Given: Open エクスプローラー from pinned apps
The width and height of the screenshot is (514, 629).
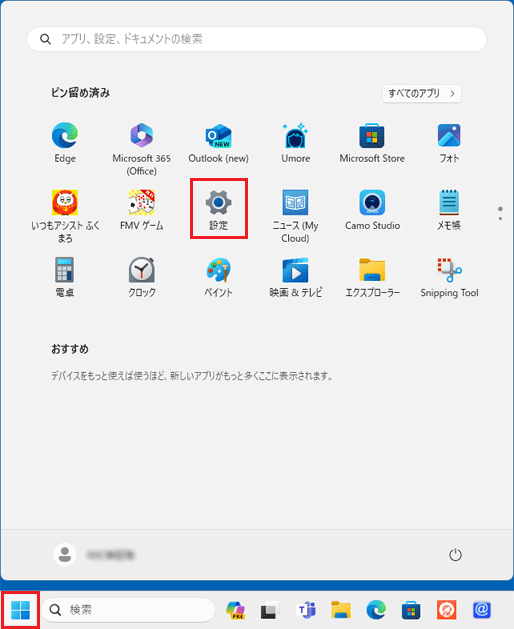Looking at the screenshot, I should click(x=372, y=277).
